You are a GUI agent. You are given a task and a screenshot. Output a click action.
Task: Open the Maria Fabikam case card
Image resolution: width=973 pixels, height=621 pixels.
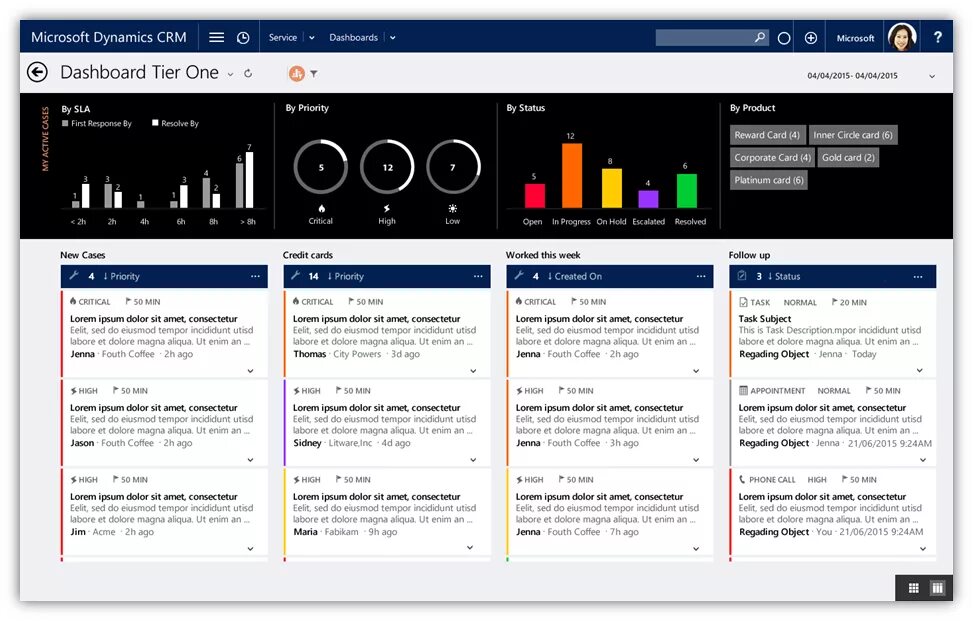coord(387,513)
